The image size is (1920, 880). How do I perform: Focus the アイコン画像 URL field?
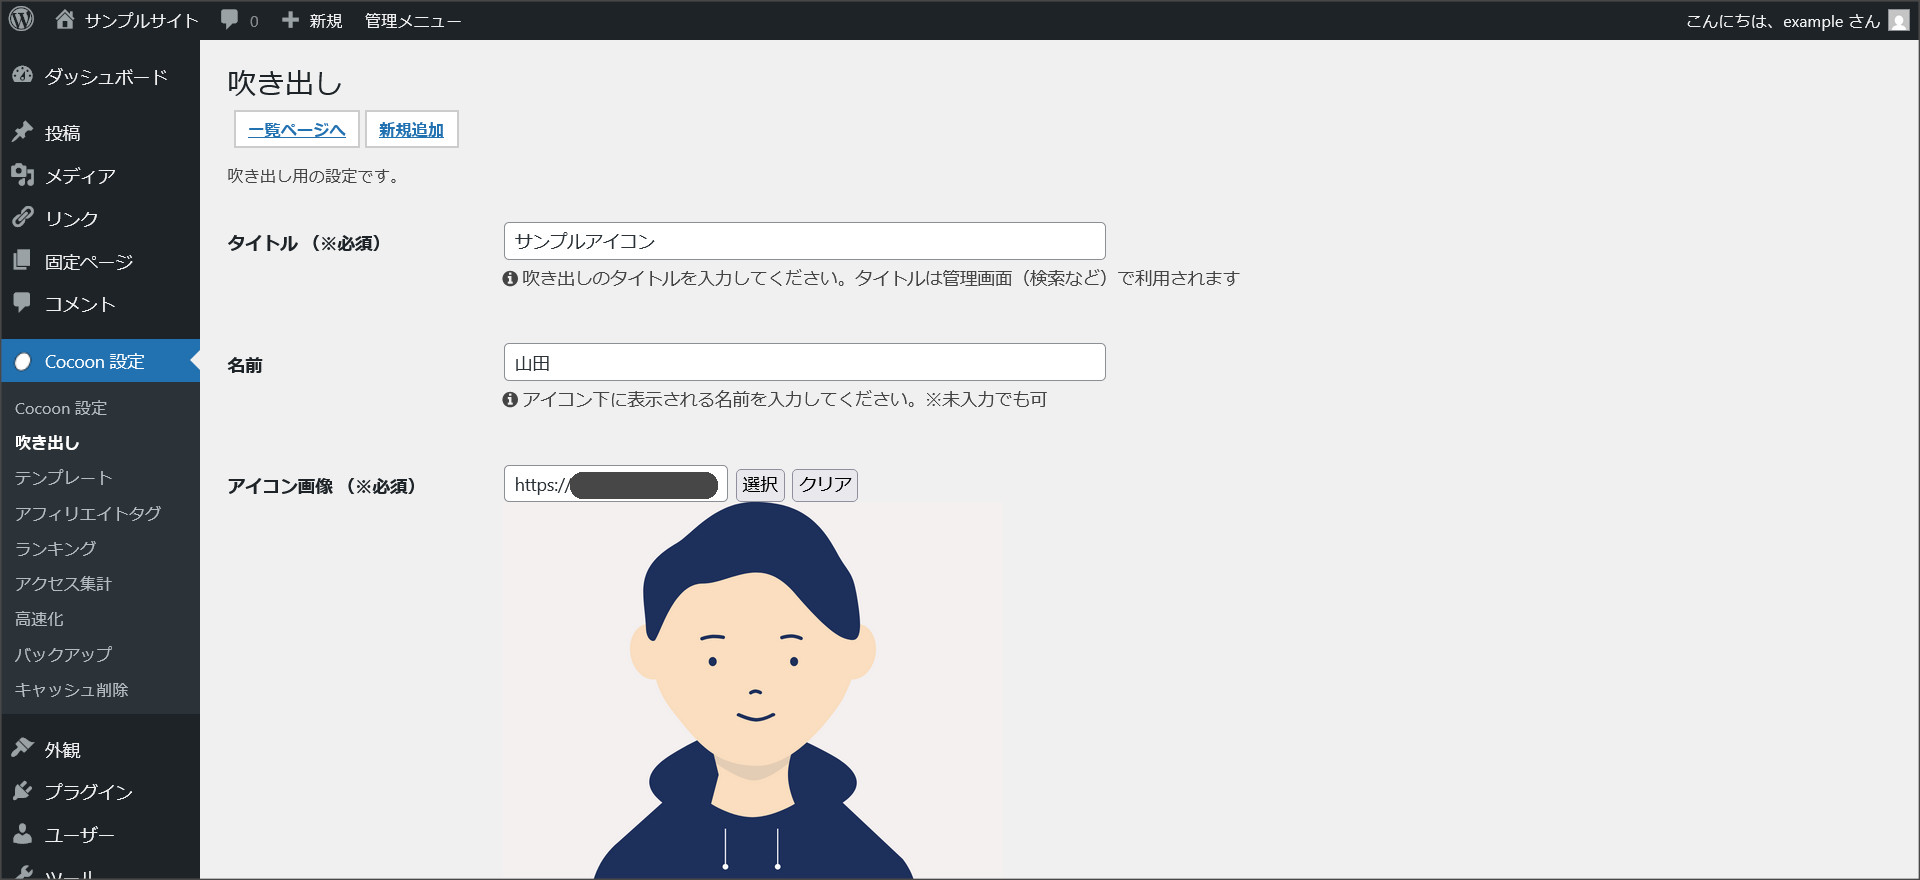(616, 484)
